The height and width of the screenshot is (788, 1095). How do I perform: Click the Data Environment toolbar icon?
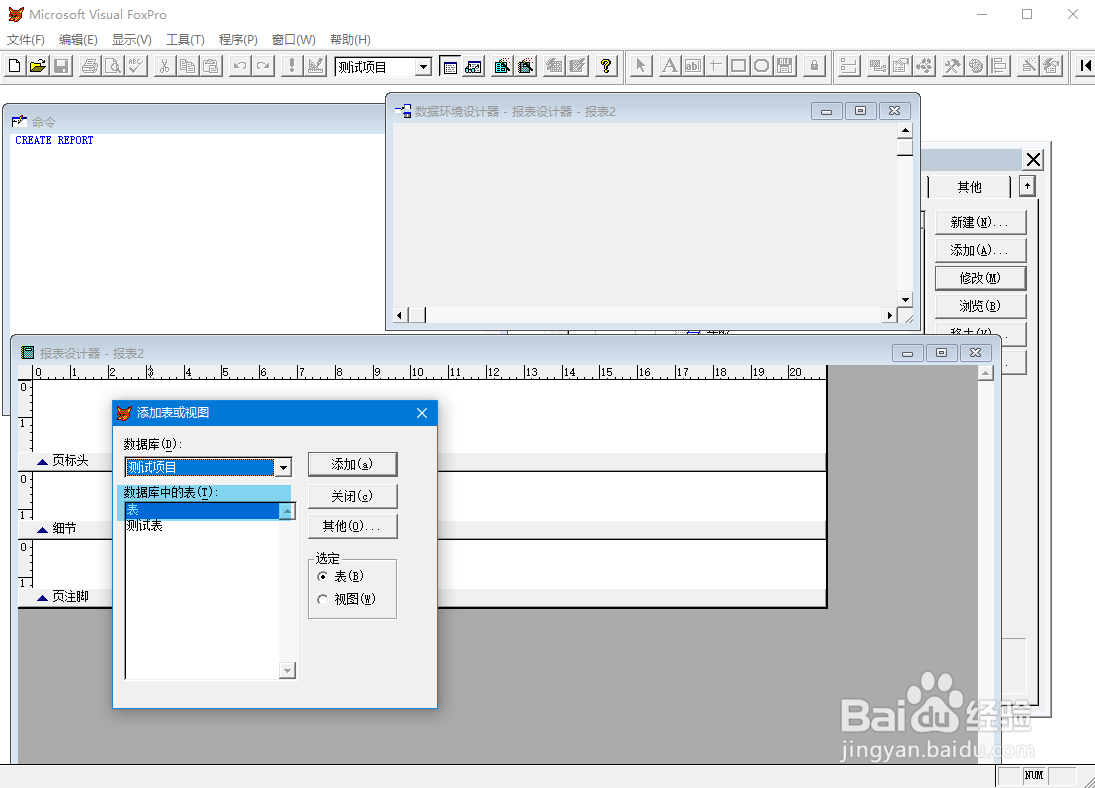[877, 66]
